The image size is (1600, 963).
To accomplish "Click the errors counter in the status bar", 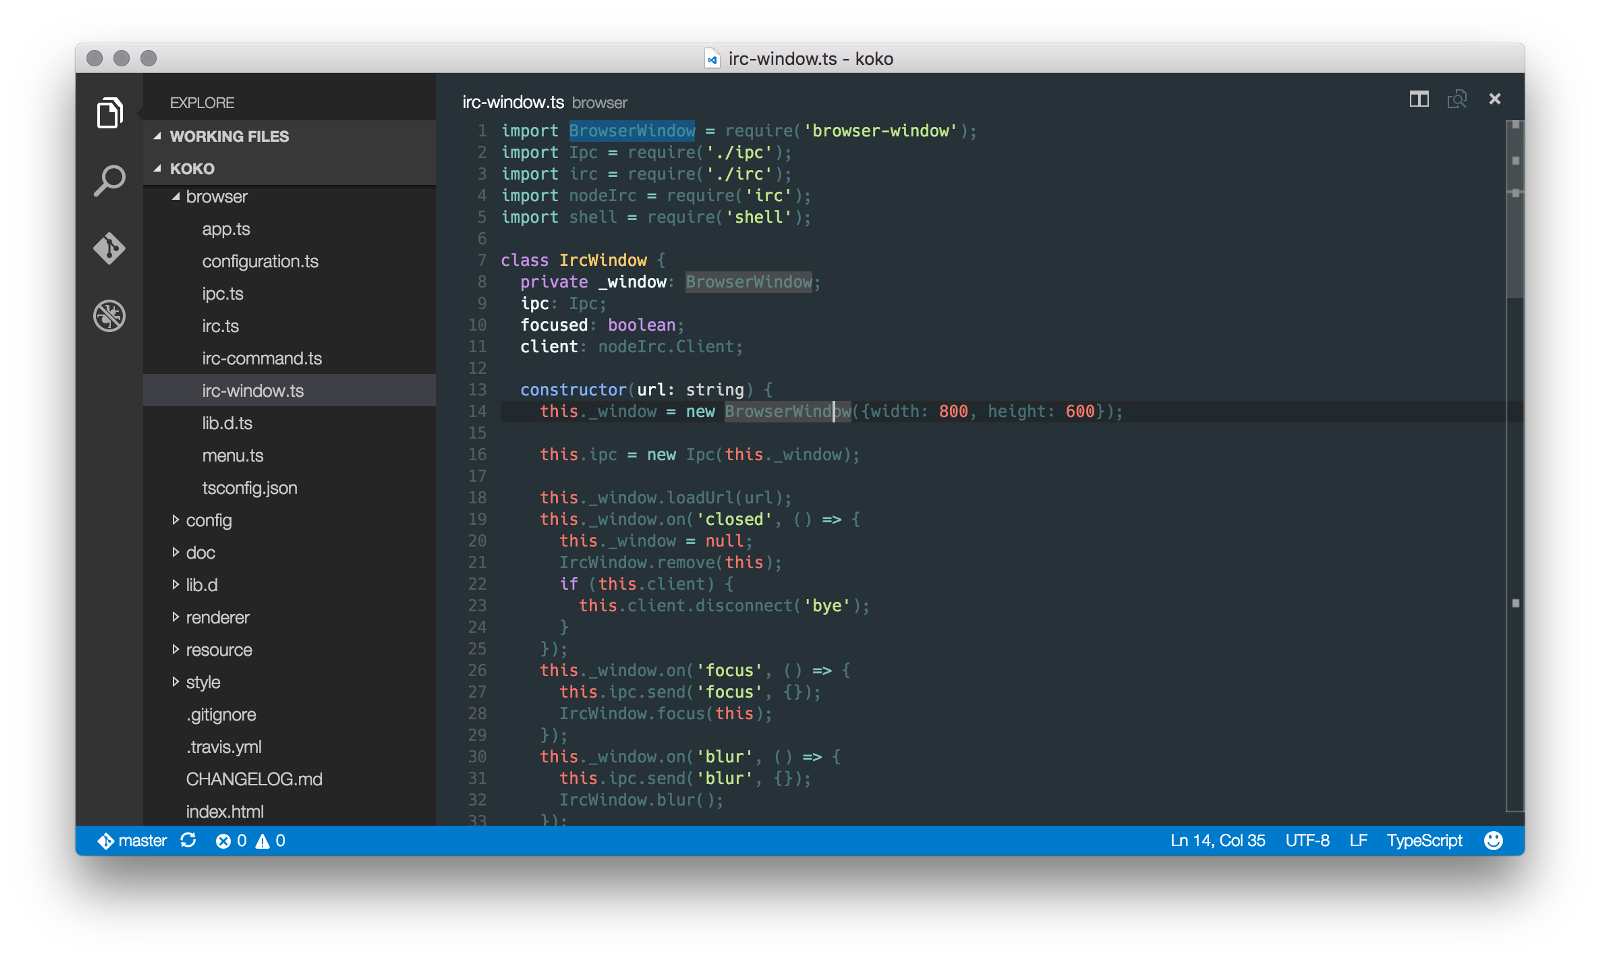I will [x=232, y=840].
